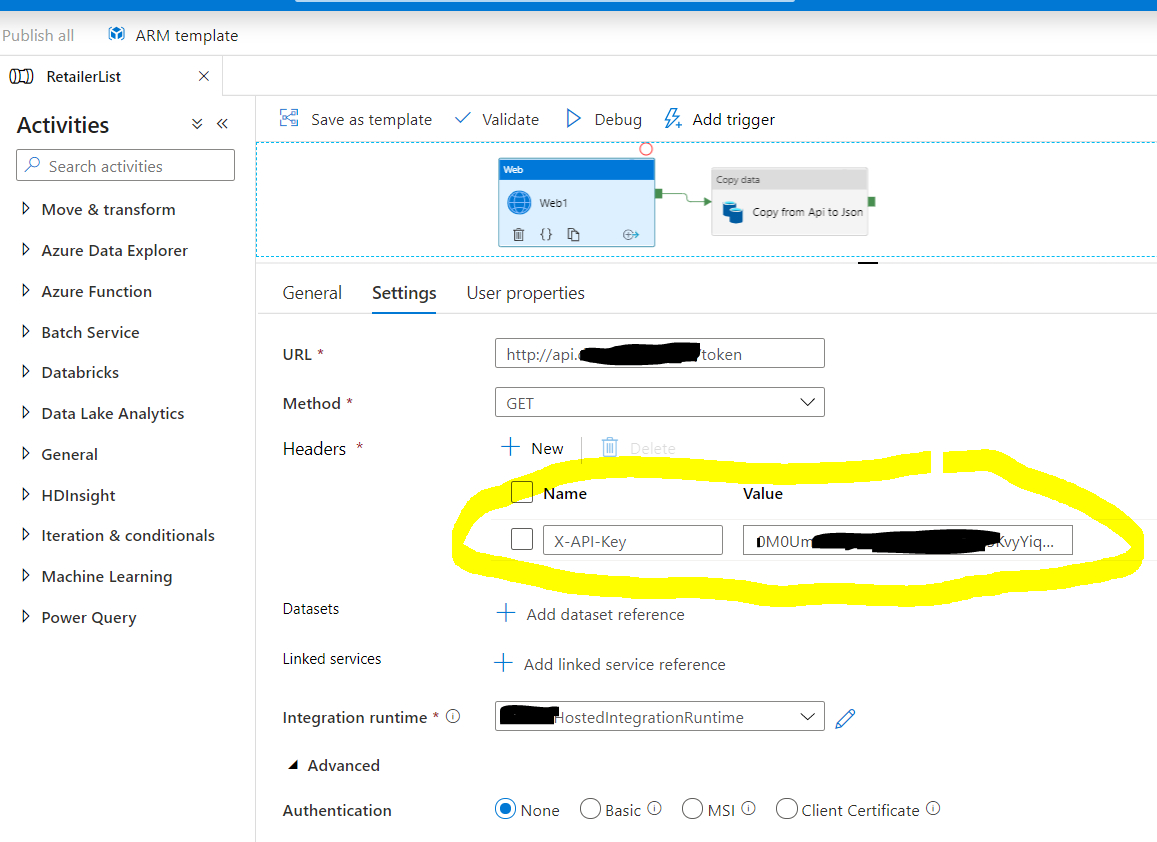Viewport: 1157px width, 842px height.
Task: Click the header Value field
Action: (908, 540)
